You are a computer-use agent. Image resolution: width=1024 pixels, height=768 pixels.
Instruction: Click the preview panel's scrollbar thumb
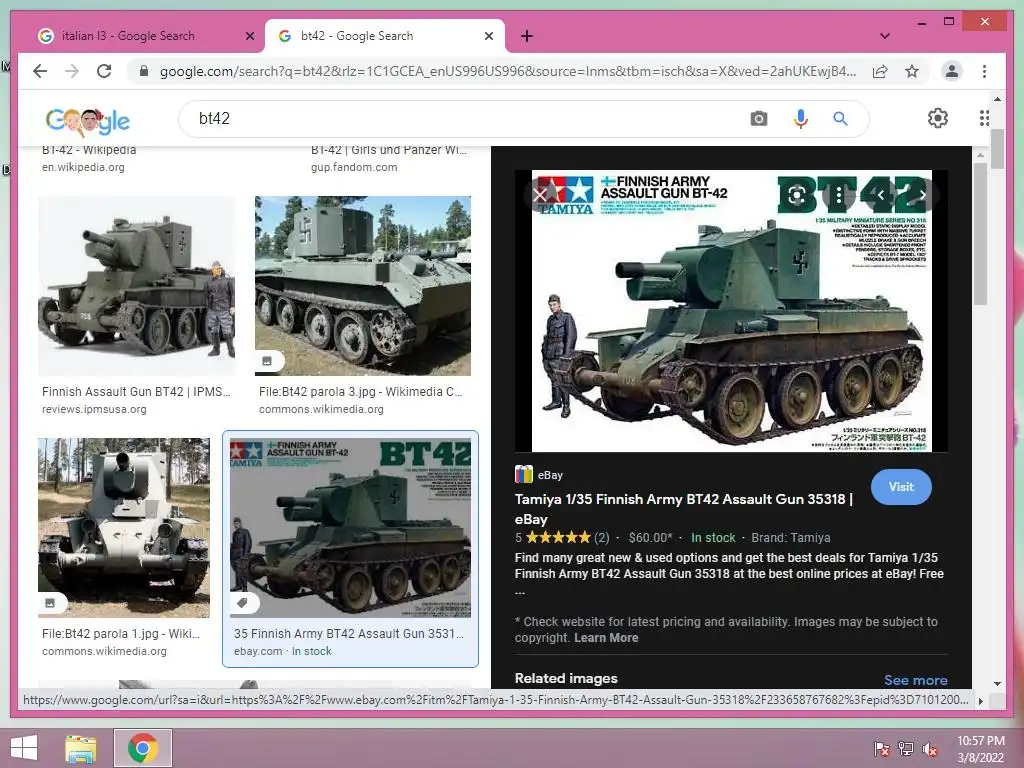click(x=980, y=234)
